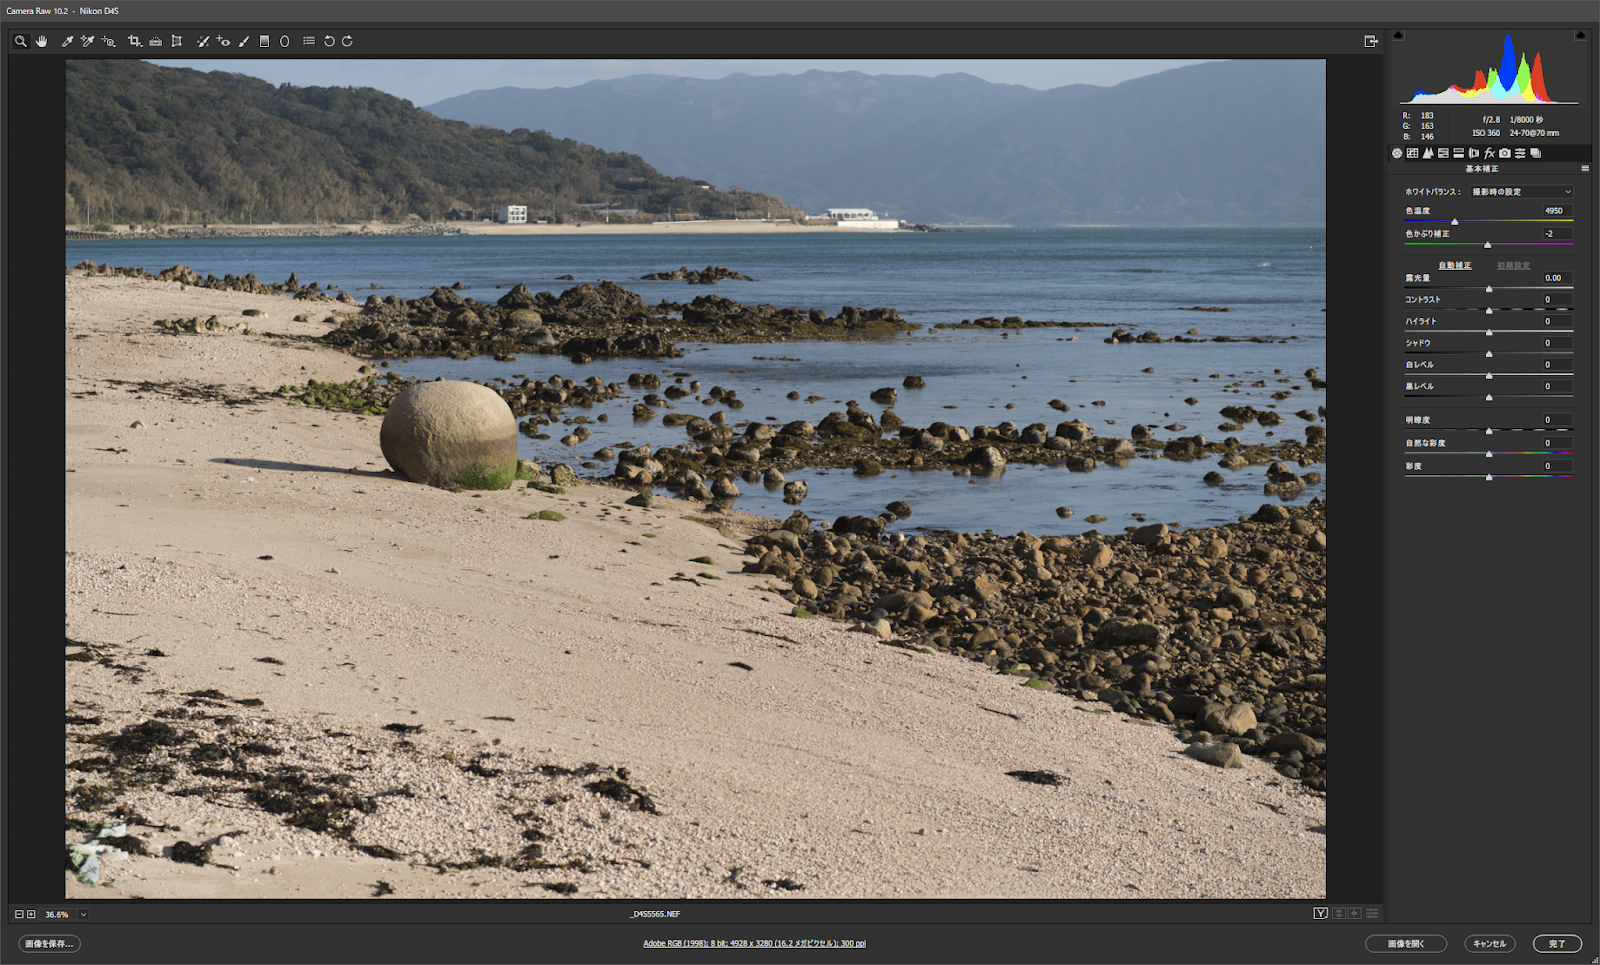This screenshot has height=965, width=1600.
Task: Select the Adjustment Brush tool
Action: click(x=244, y=41)
